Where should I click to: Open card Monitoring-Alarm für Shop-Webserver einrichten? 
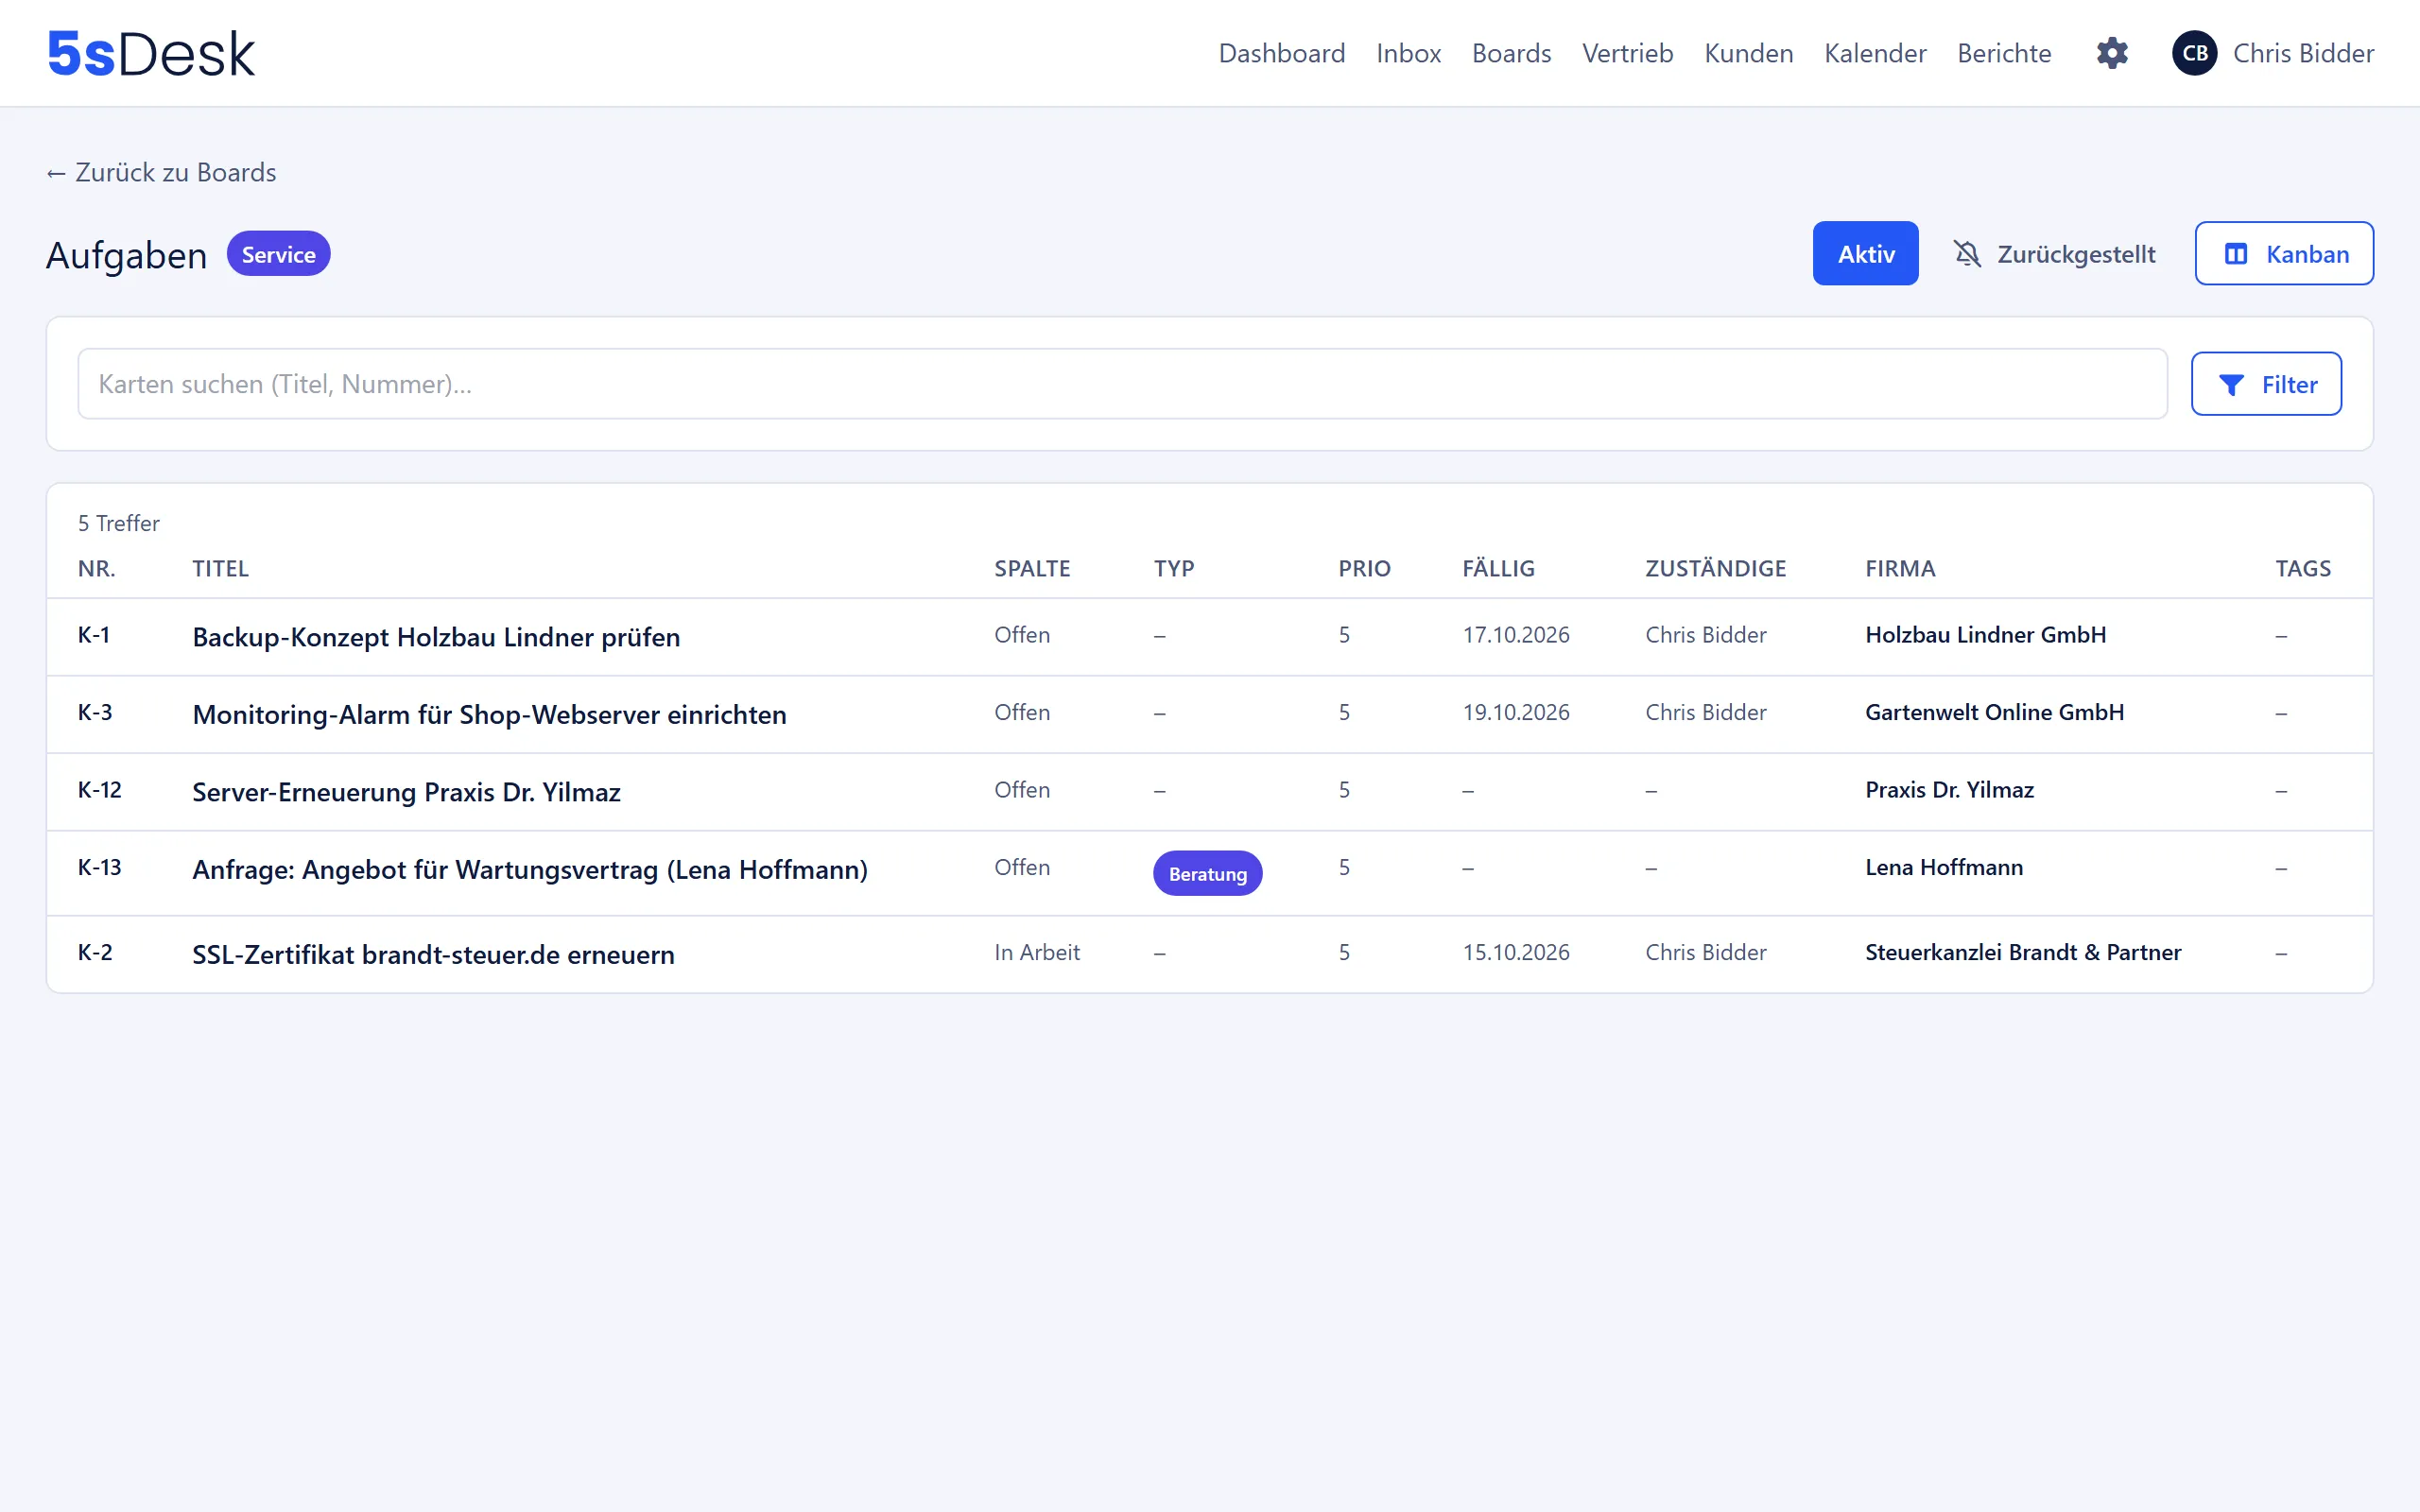[x=489, y=714]
